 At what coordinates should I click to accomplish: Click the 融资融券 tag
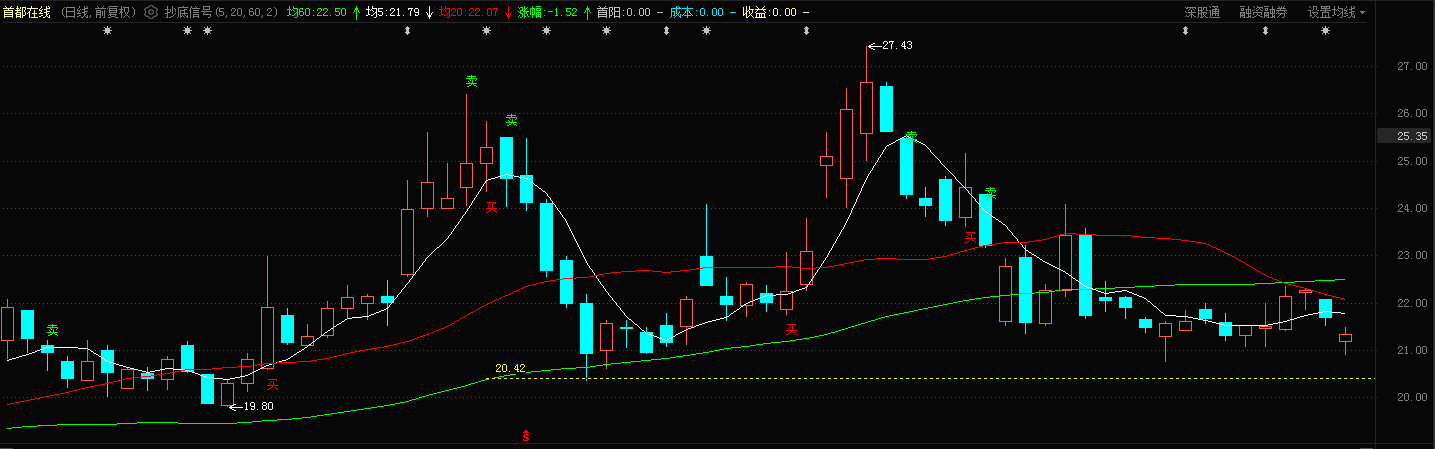tap(1264, 12)
